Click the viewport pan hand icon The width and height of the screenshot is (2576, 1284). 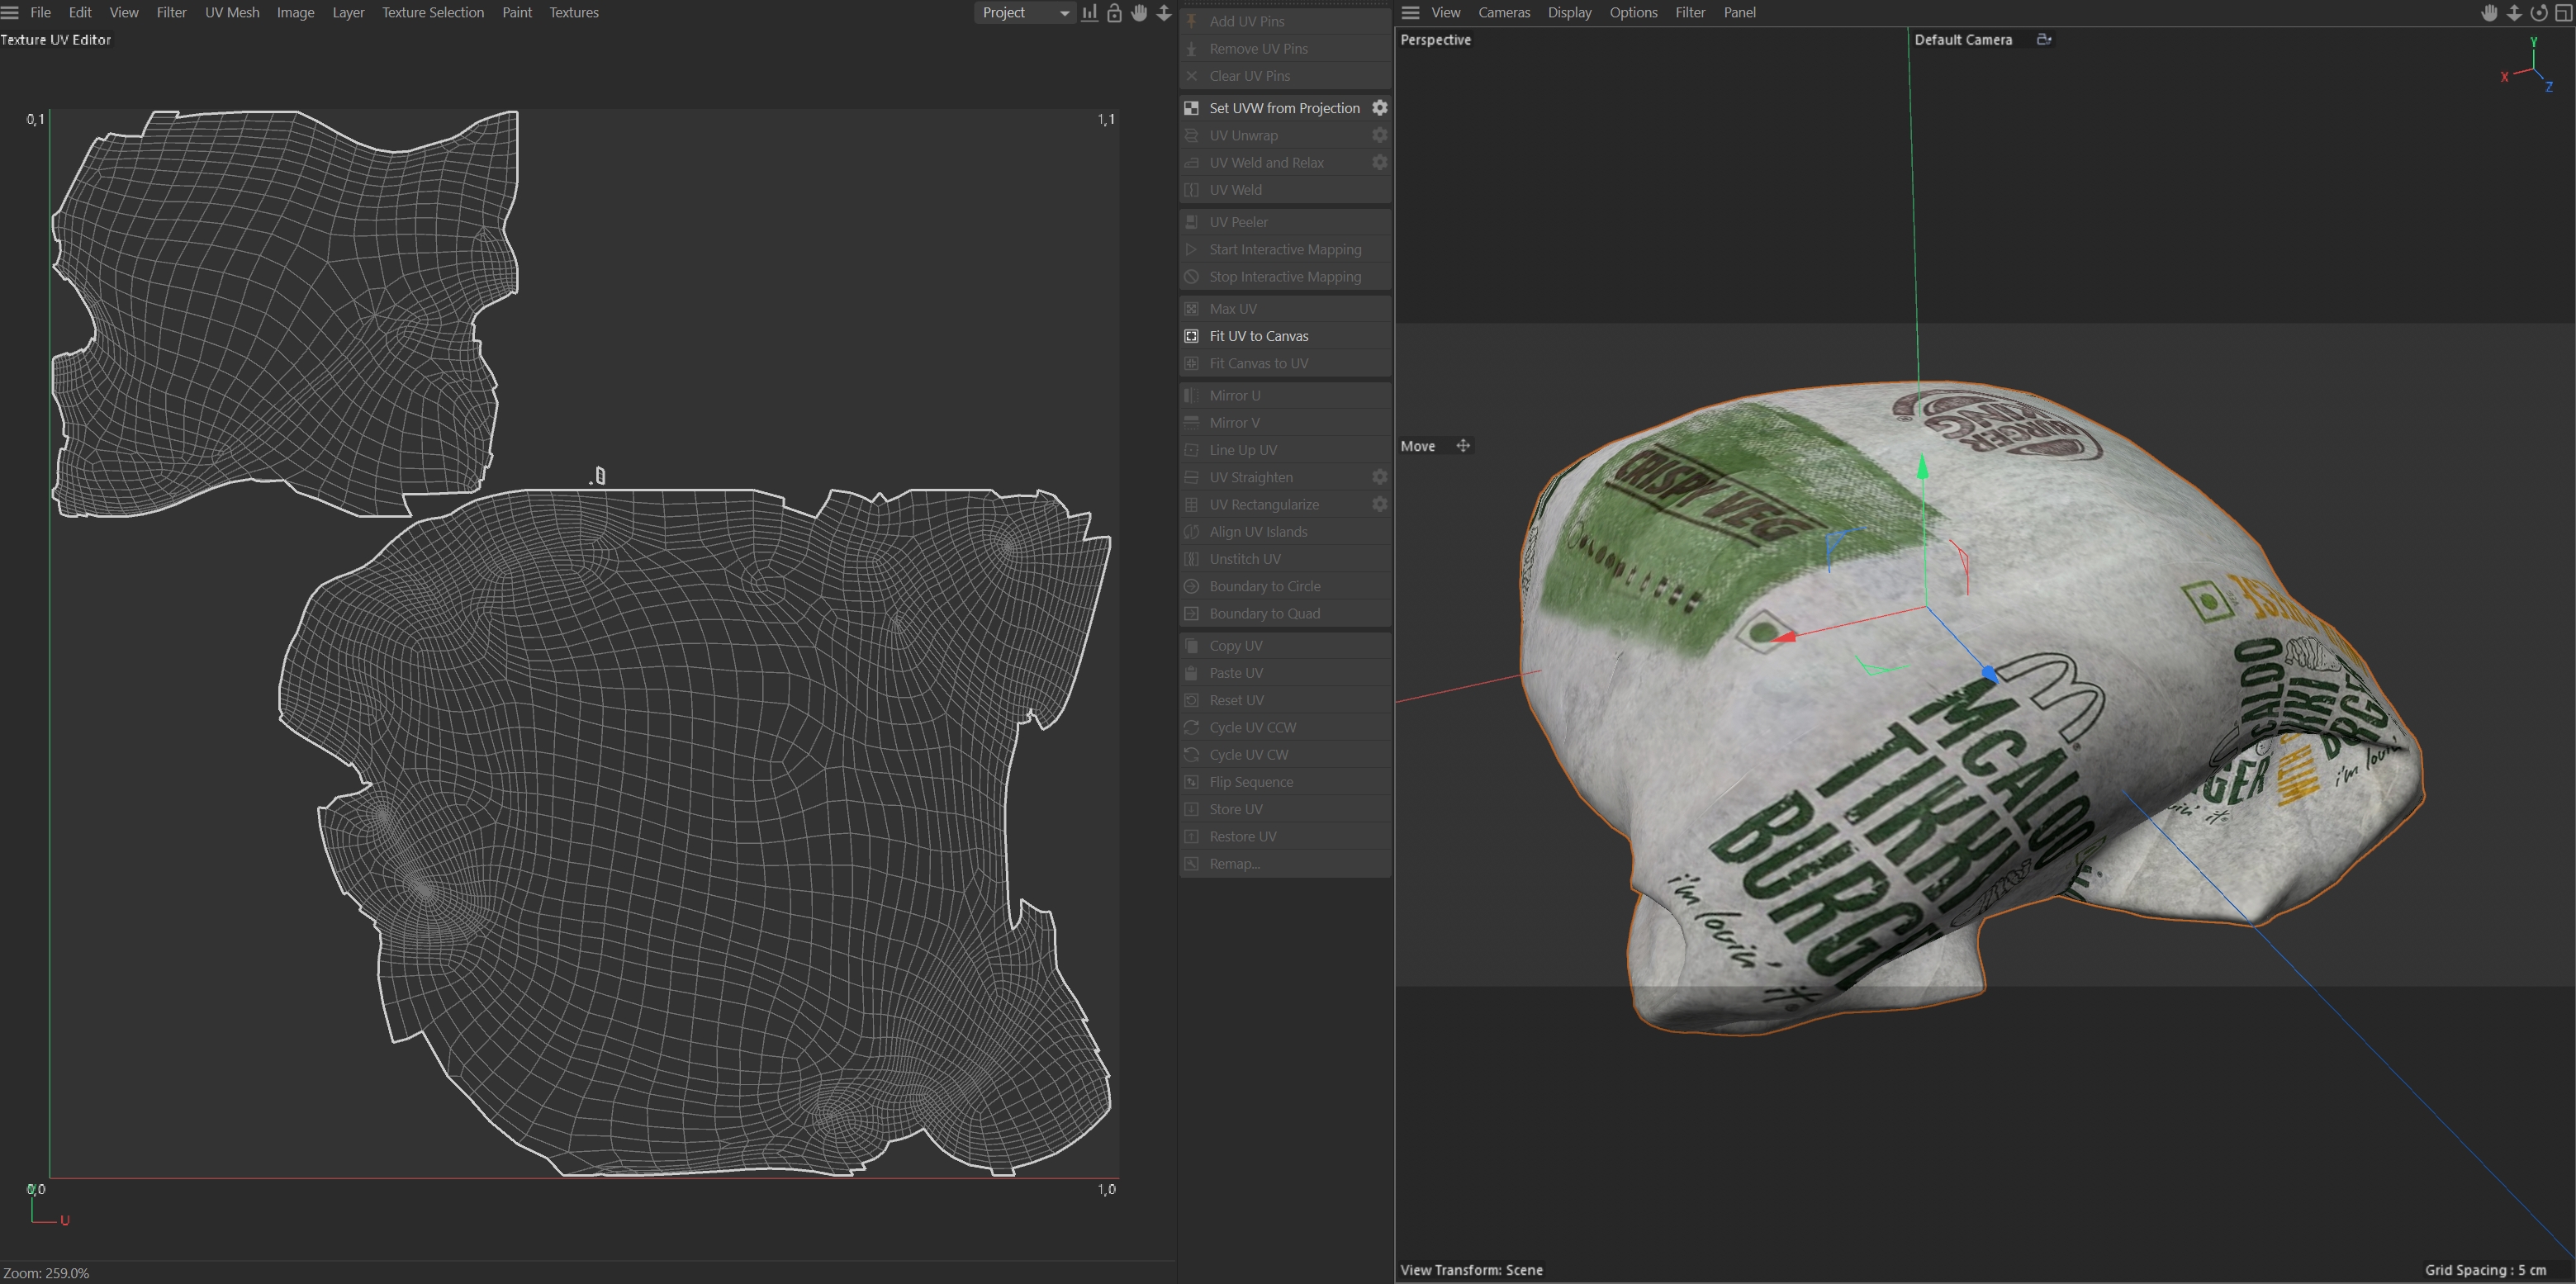click(2489, 13)
